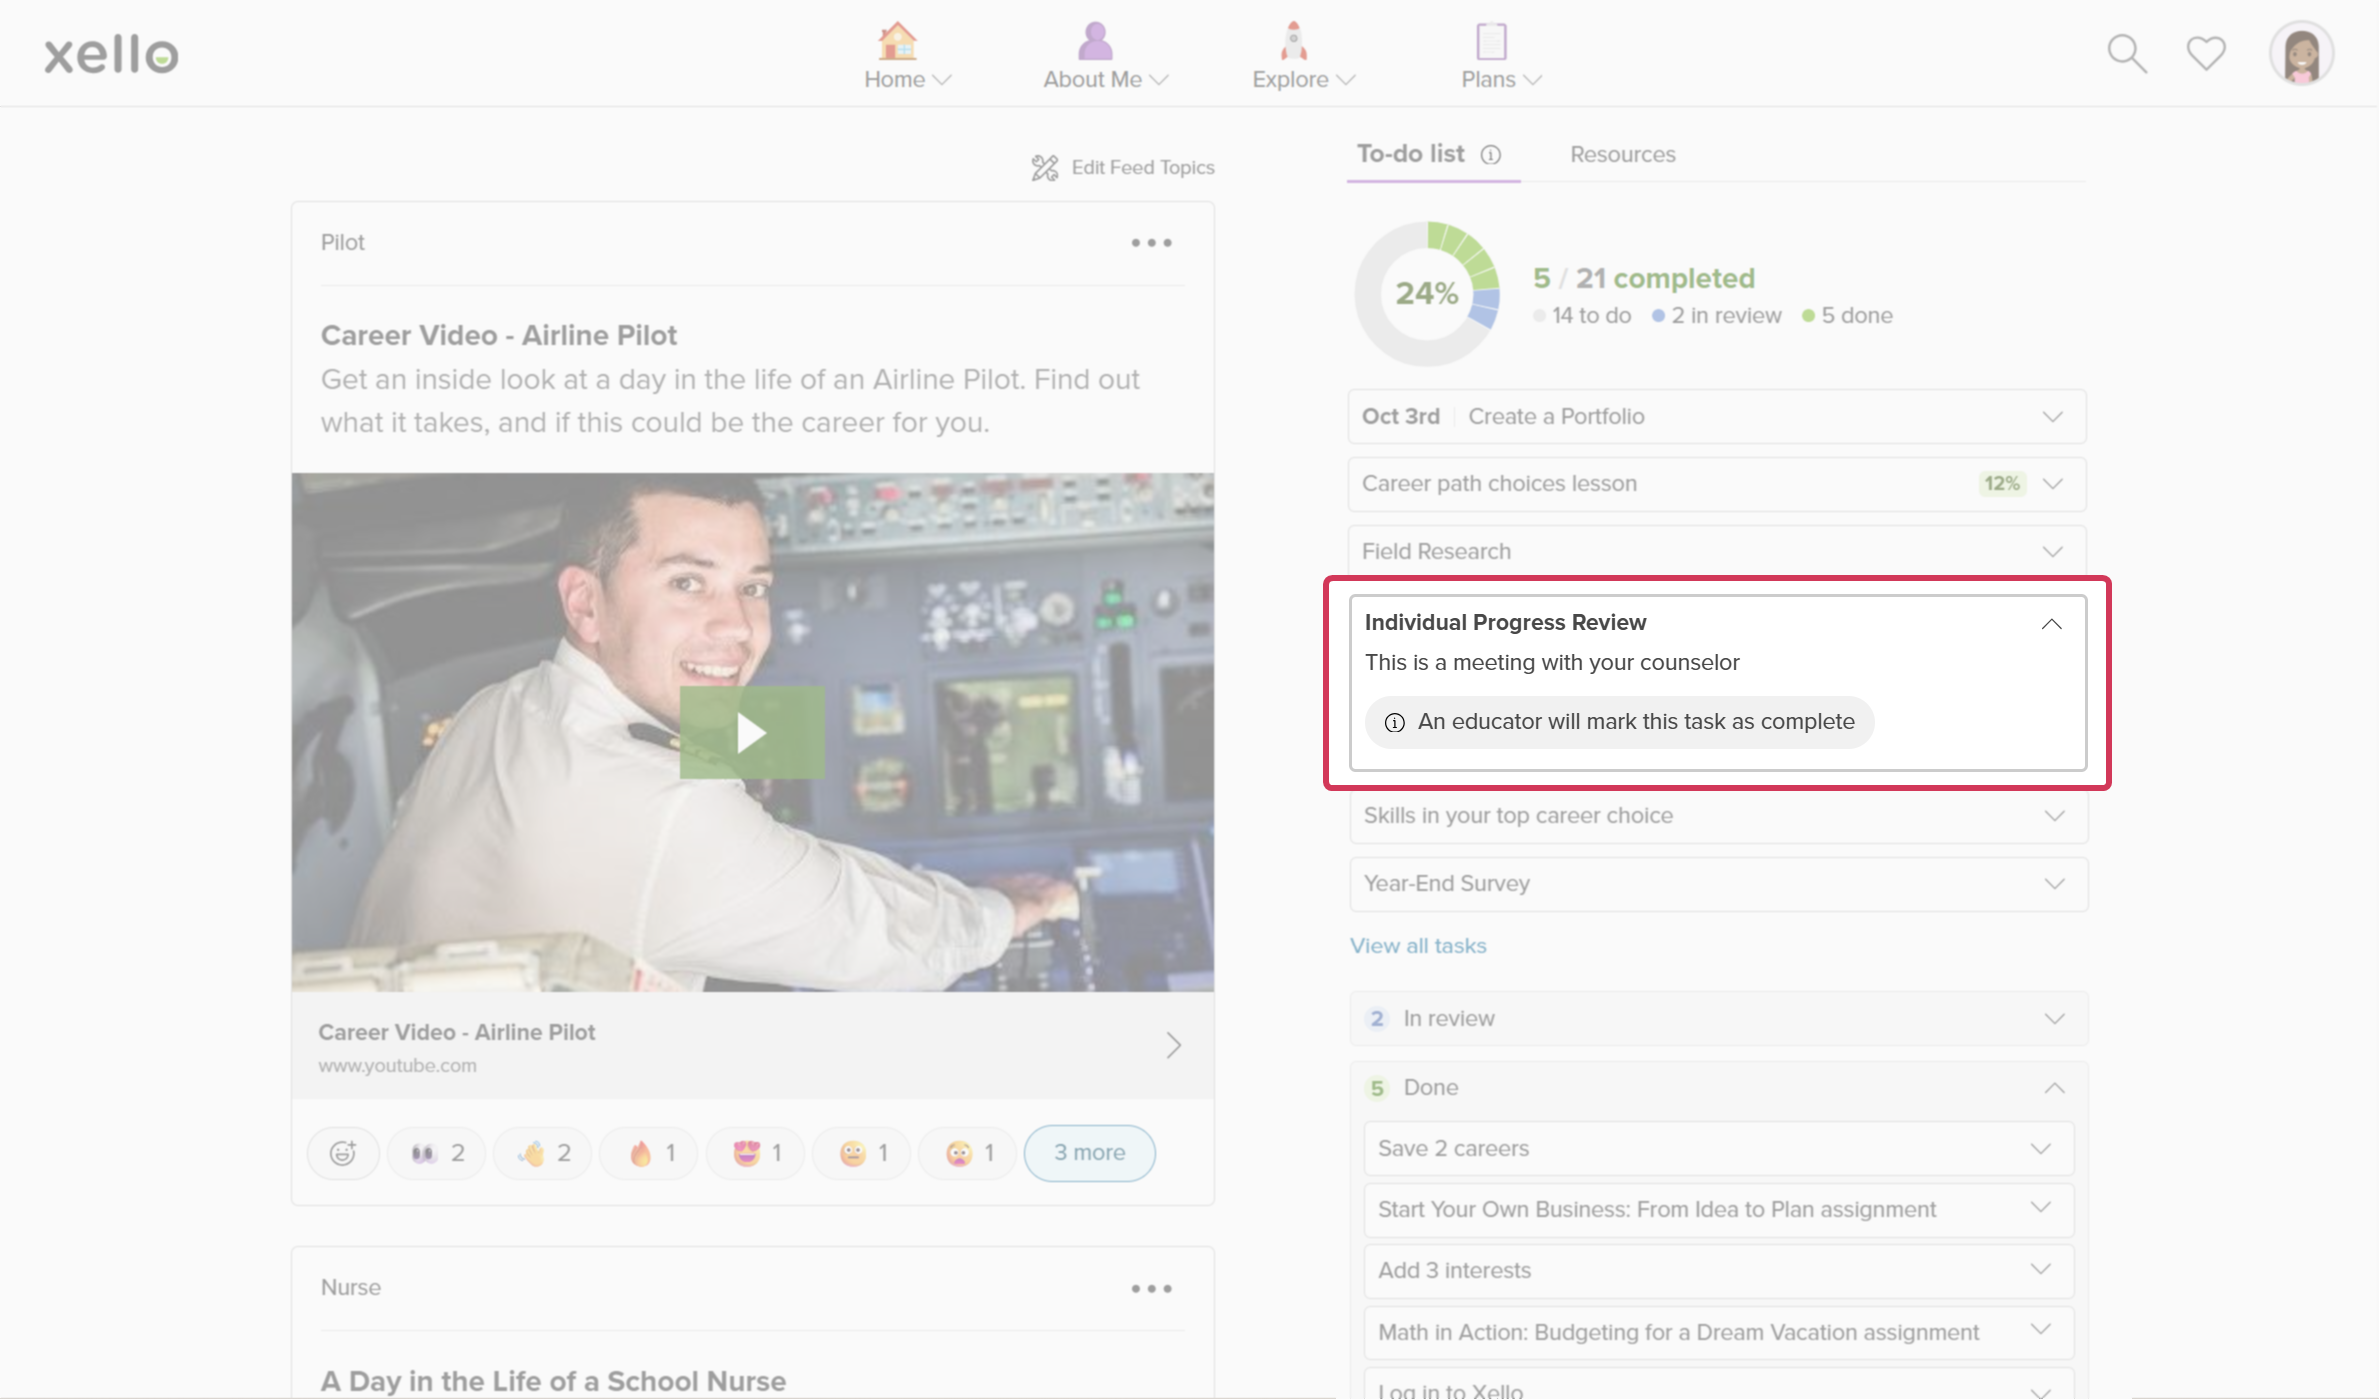Click the add reaction smiley icon
Screen dimensions: 2379x1399
343,1153
